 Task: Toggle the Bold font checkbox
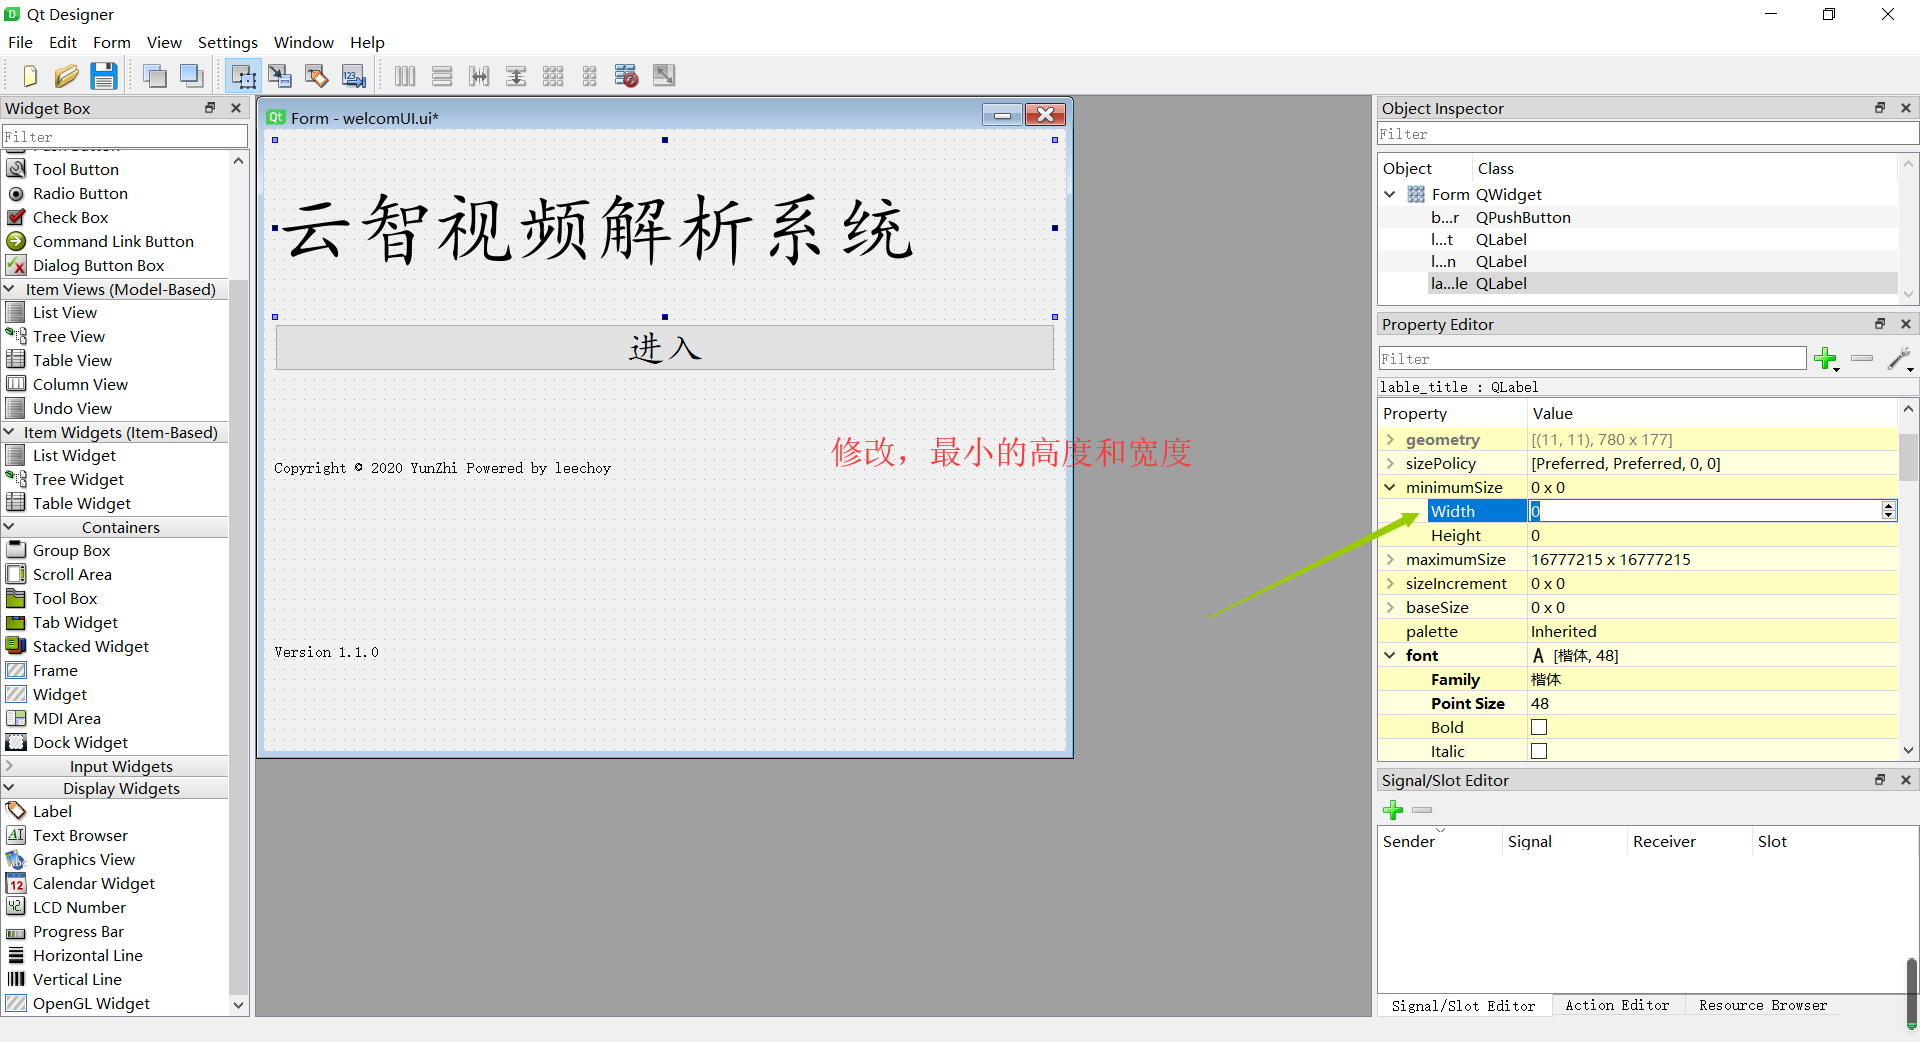tap(1539, 727)
